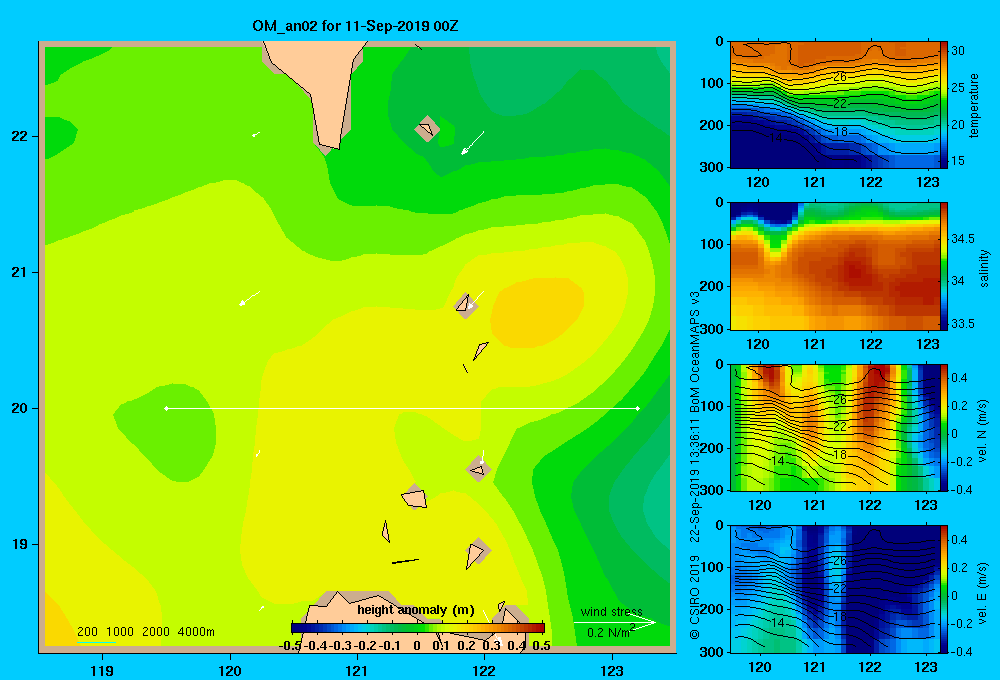Click the plot title OM_an02 for 11-Sep-2019 00Z
The height and width of the screenshot is (680, 1000).
pos(355,26)
